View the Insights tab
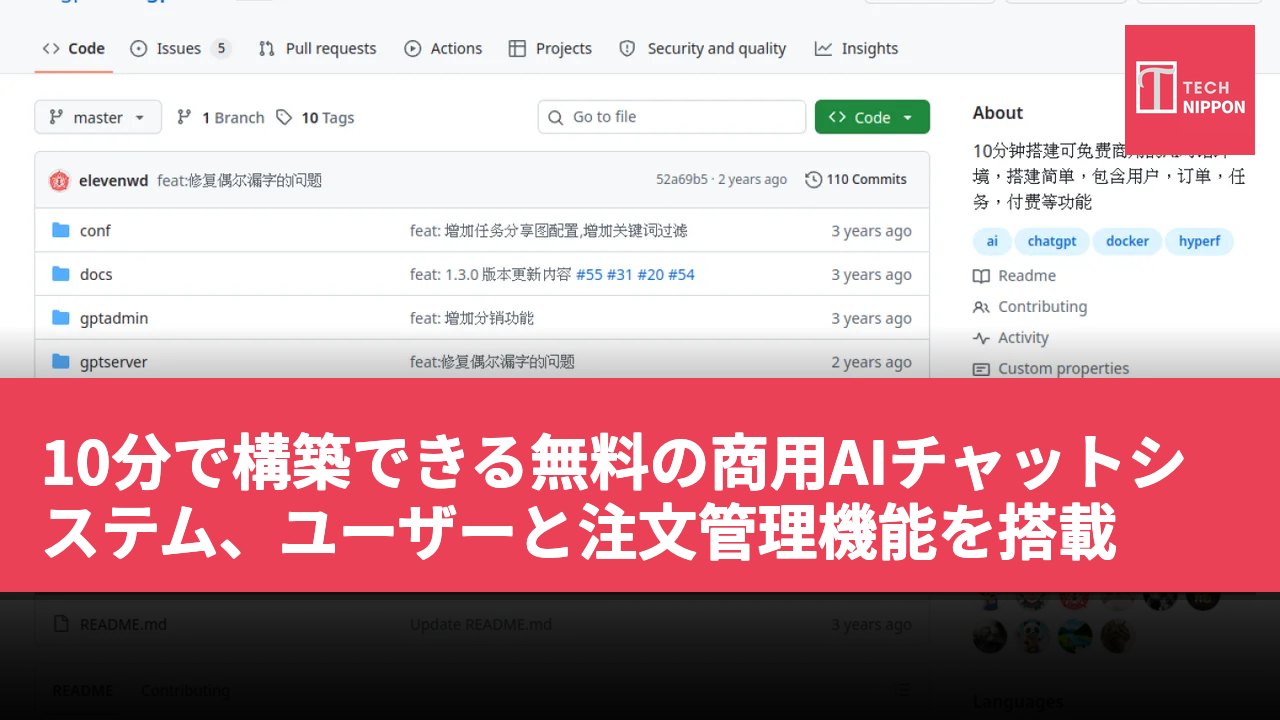Viewport: 1280px width, 720px height. (x=856, y=48)
